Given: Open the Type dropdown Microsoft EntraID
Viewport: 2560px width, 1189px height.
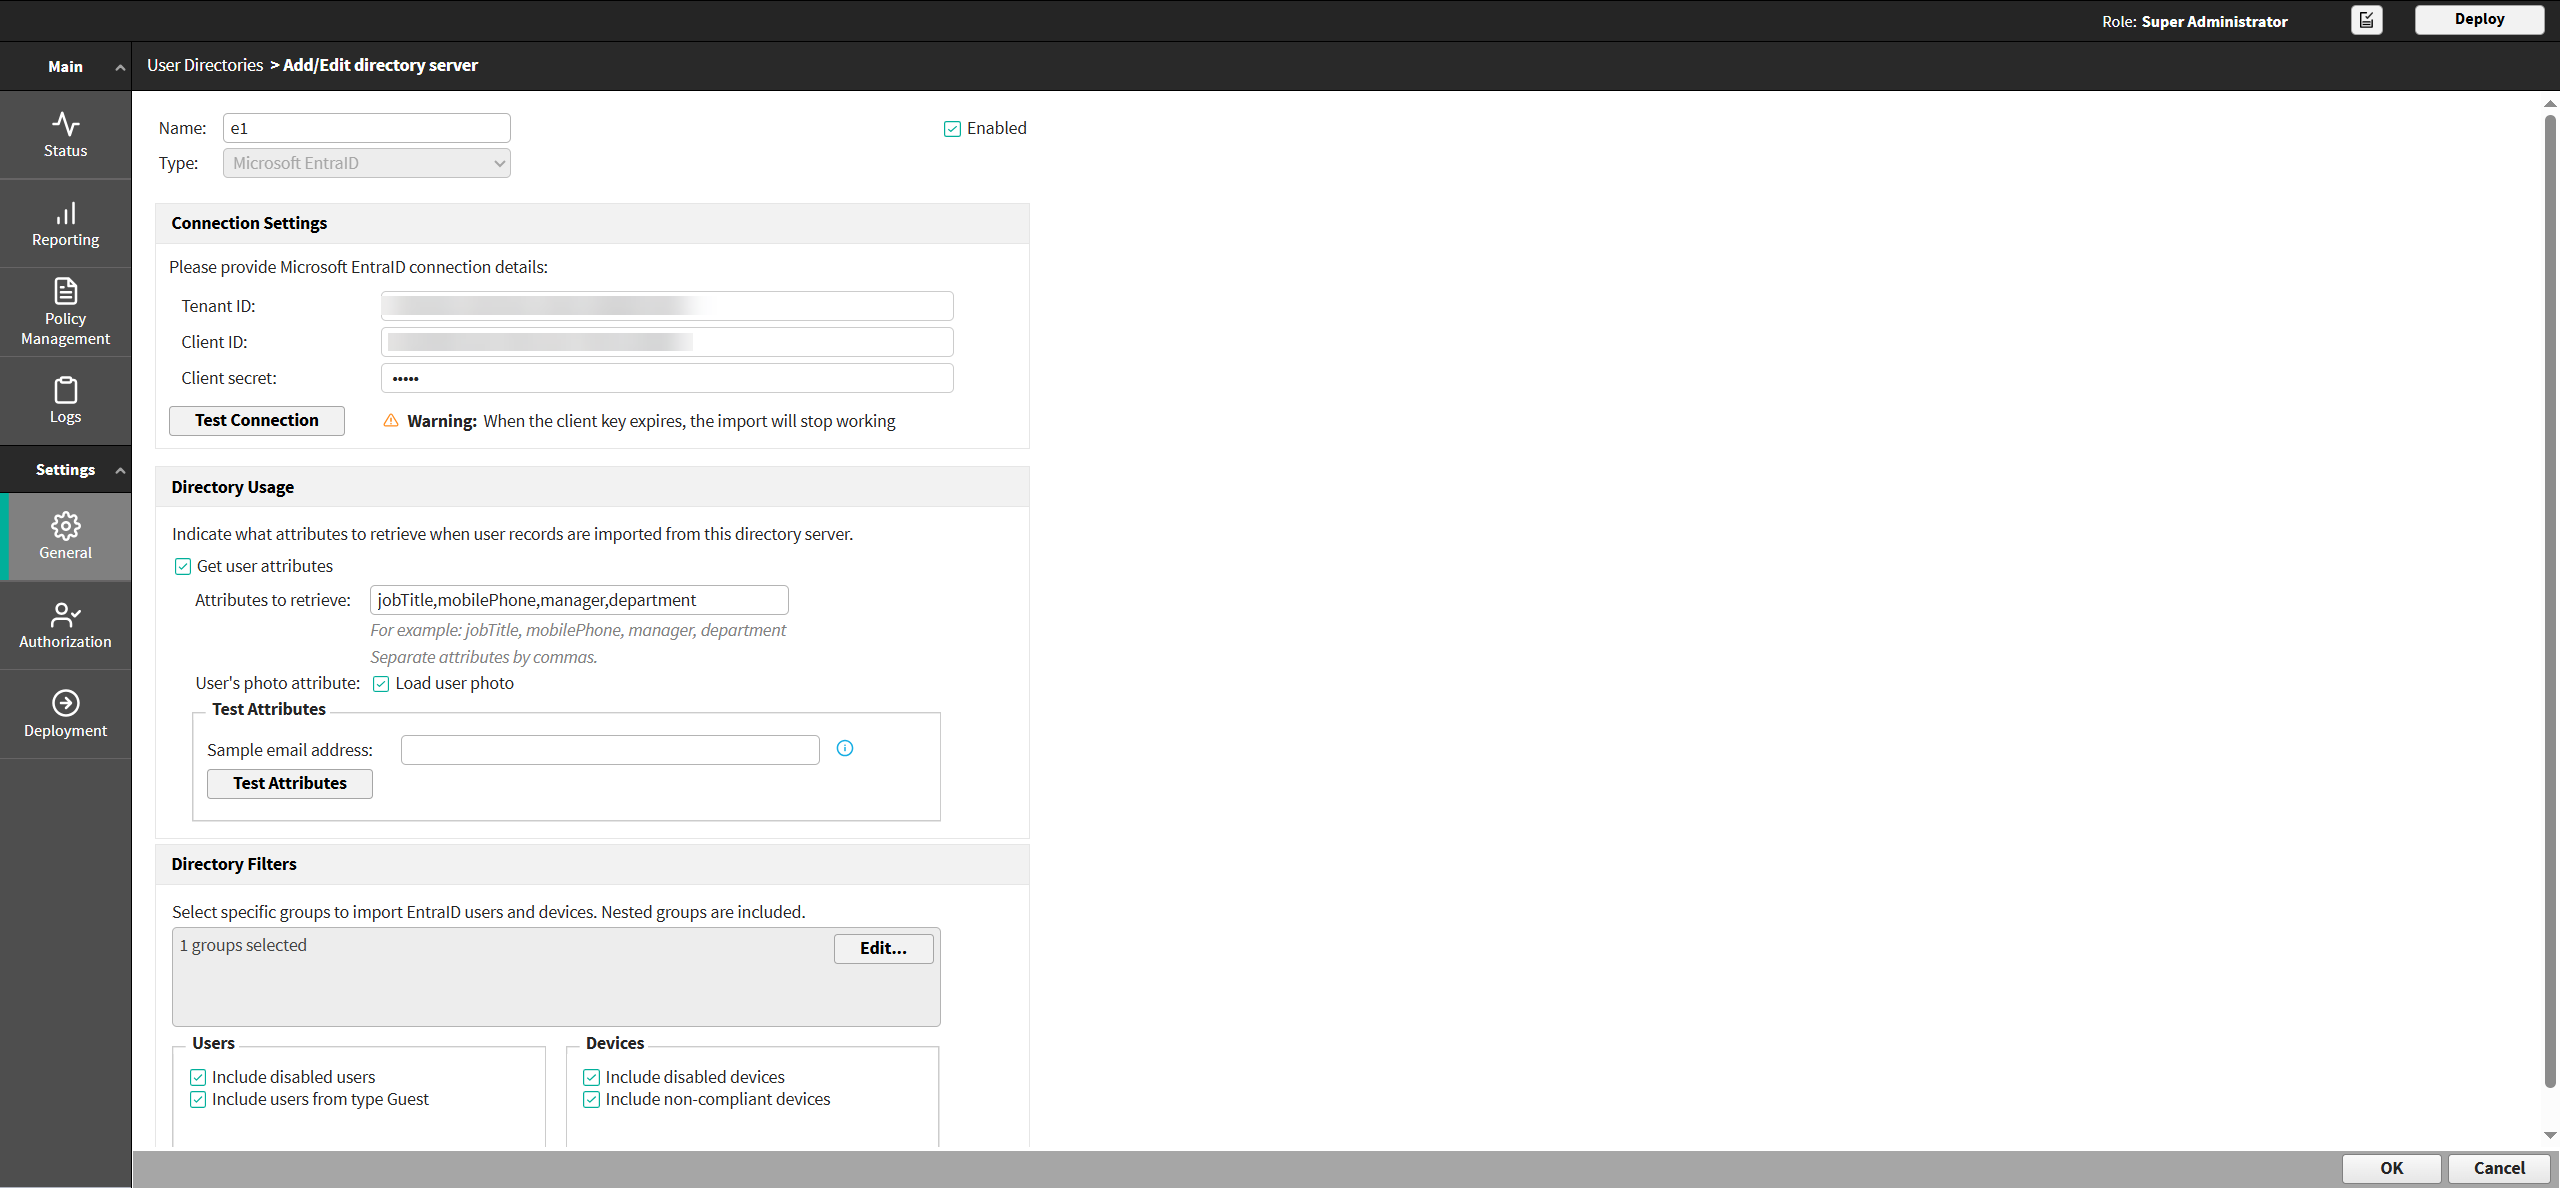Looking at the screenshot, I should coord(367,163).
